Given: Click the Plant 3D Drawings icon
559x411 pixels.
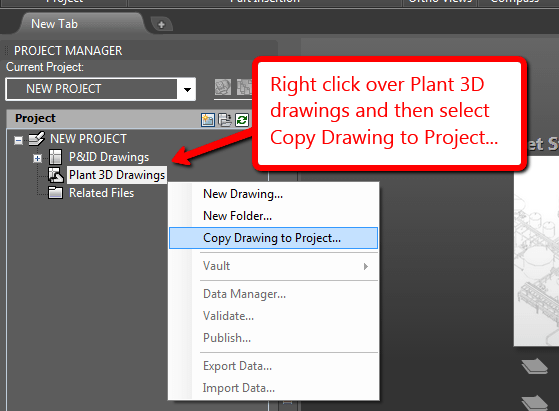Looking at the screenshot, I should tap(56, 175).
